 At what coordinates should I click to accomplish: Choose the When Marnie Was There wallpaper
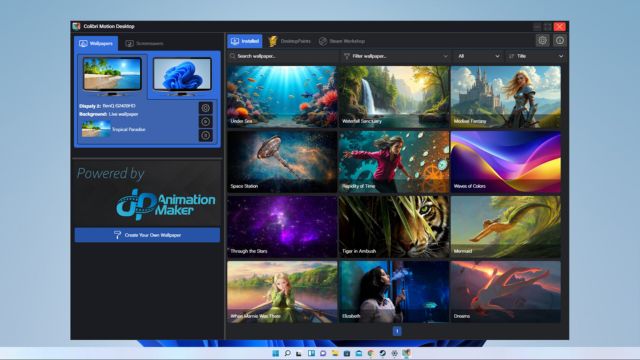282,292
